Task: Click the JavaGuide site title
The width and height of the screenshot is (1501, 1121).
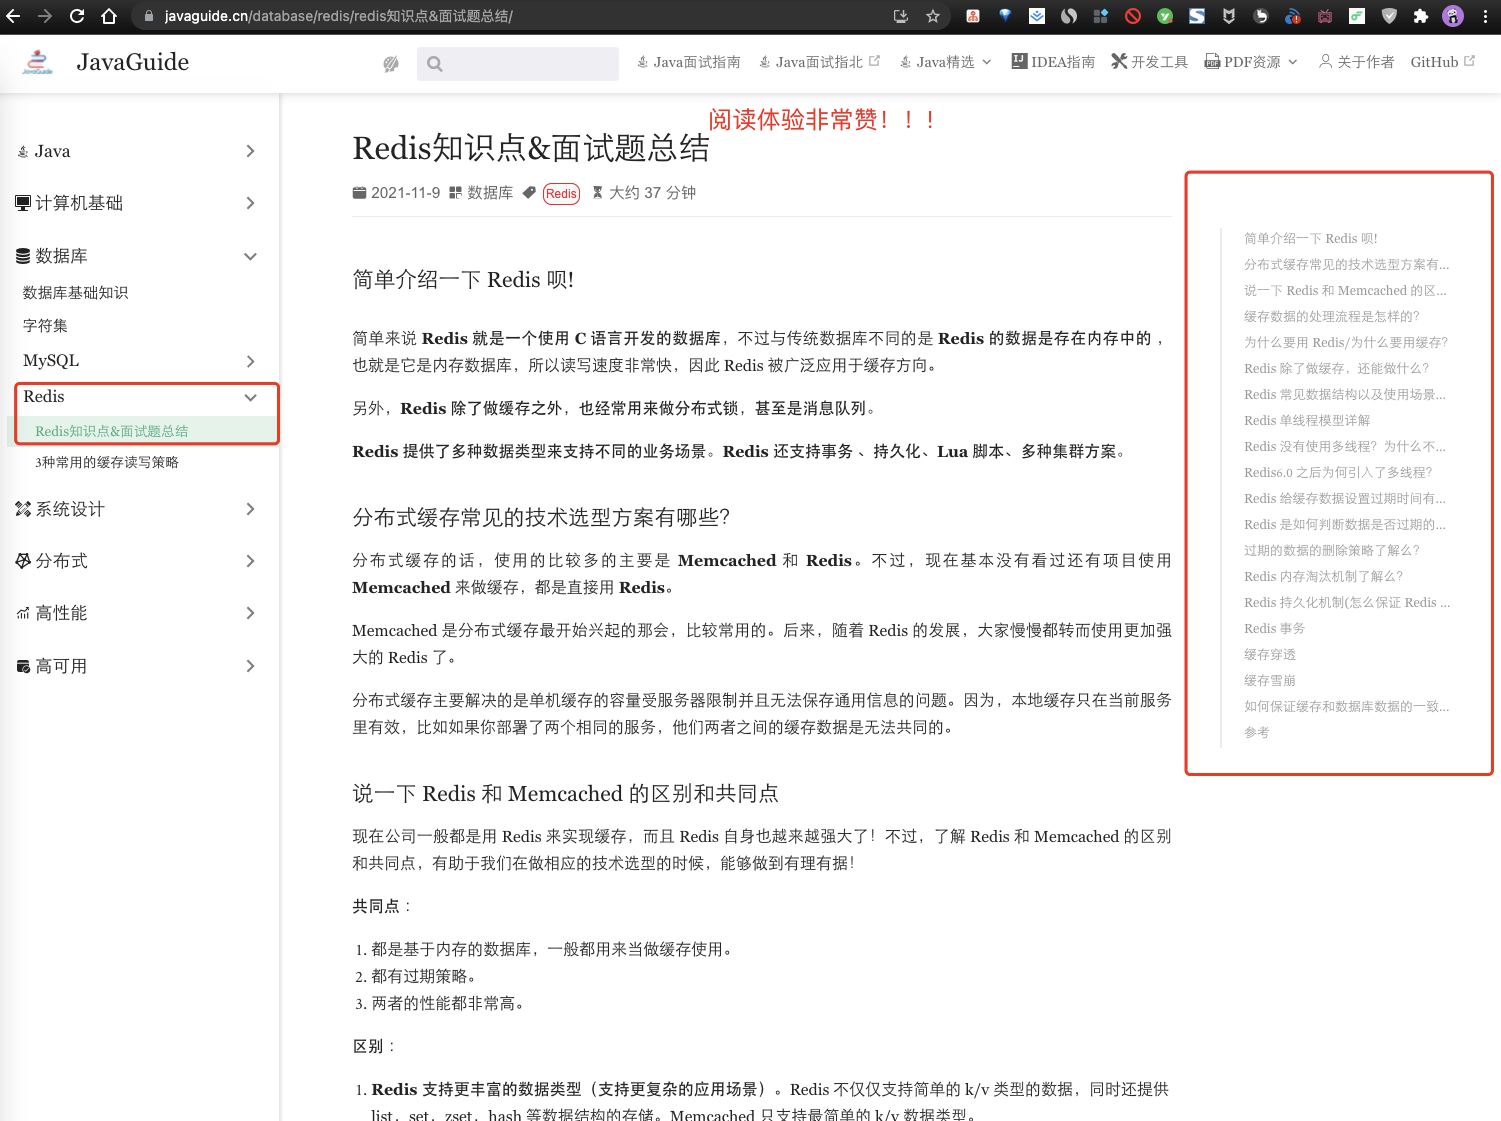Action: click(133, 62)
